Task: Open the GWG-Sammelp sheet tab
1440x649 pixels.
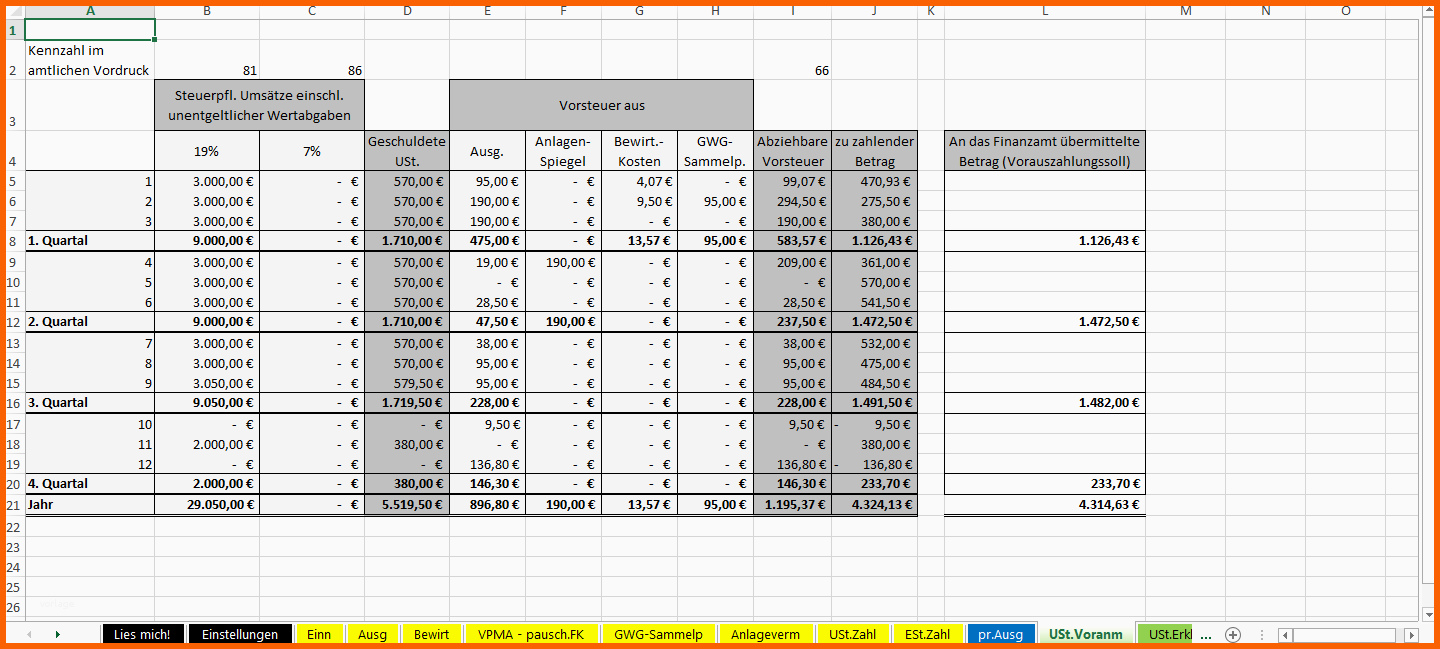Action: point(658,634)
